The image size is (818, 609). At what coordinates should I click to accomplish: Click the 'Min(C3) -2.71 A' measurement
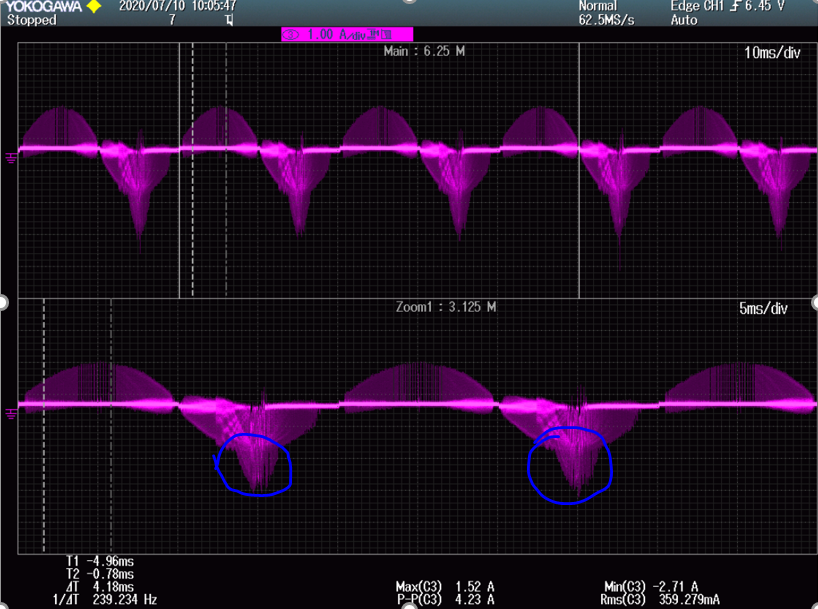point(651,587)
